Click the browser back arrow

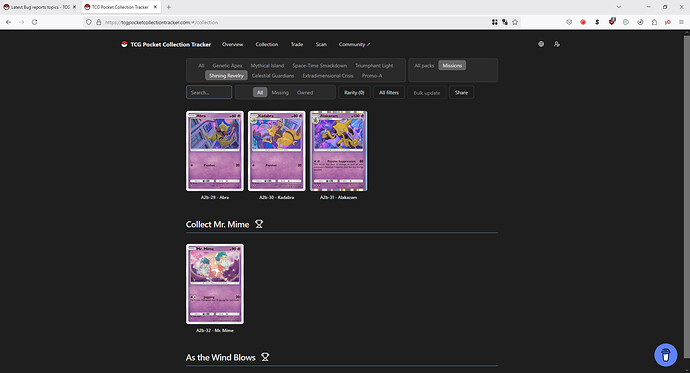(8, 22)
